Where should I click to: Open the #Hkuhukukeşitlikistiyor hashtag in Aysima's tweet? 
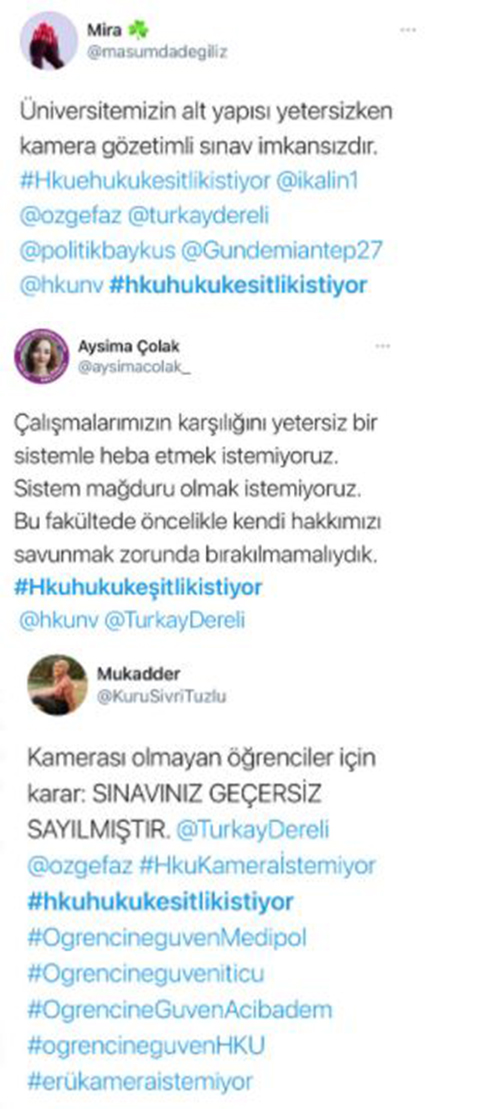tap(138, 587)
